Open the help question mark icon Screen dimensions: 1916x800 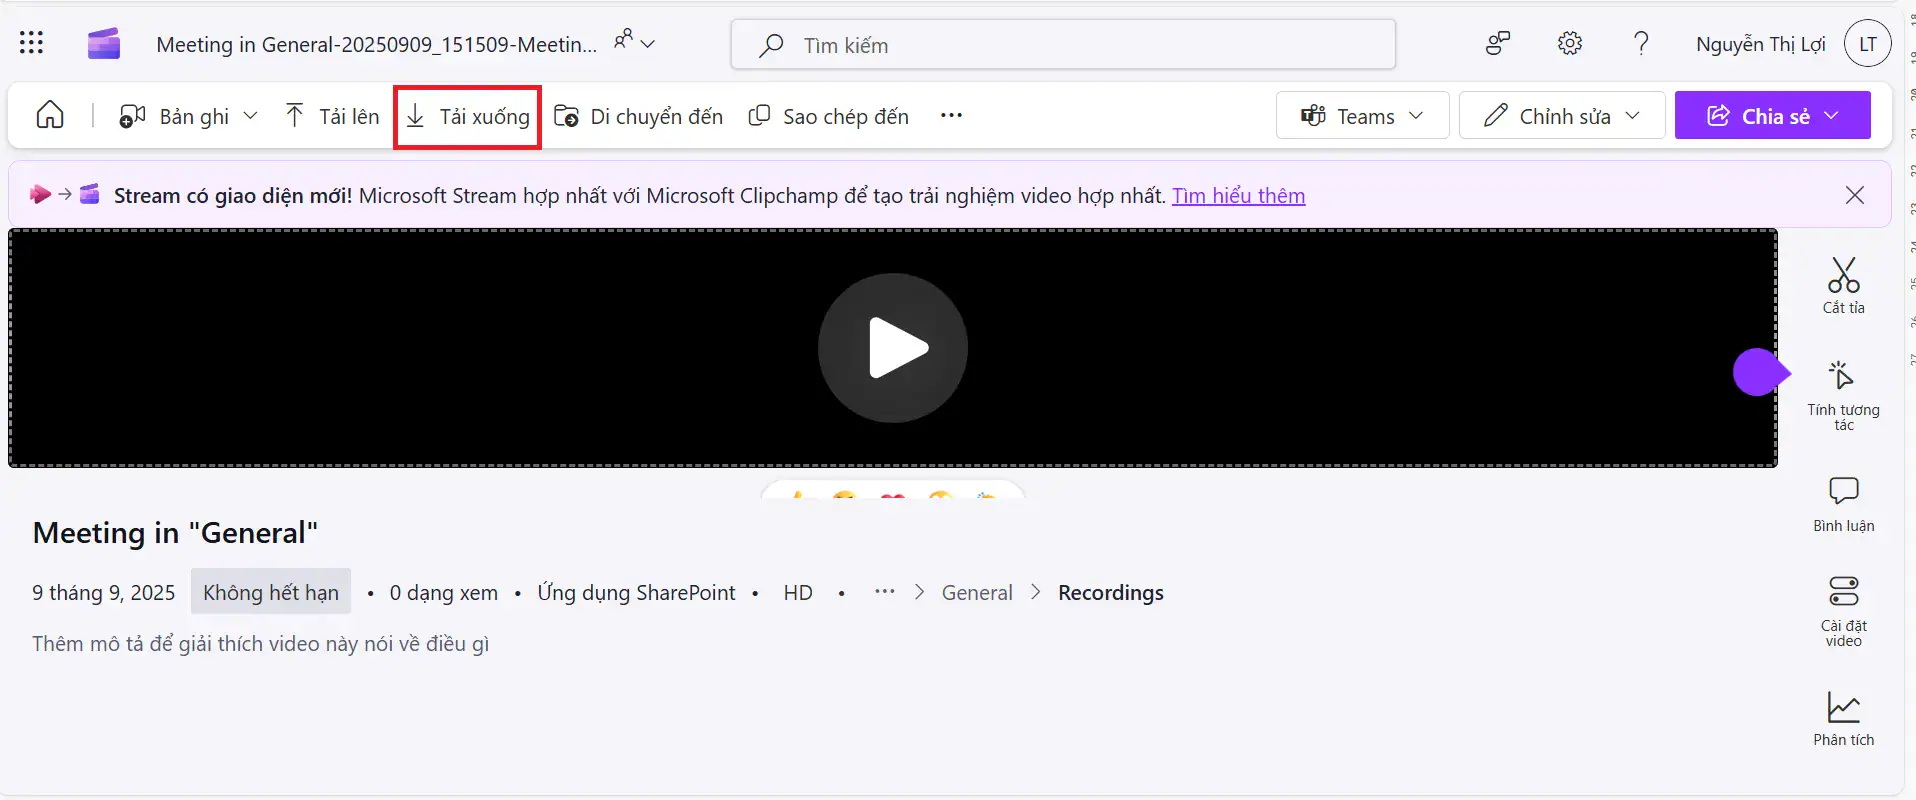coord(1640,44)
